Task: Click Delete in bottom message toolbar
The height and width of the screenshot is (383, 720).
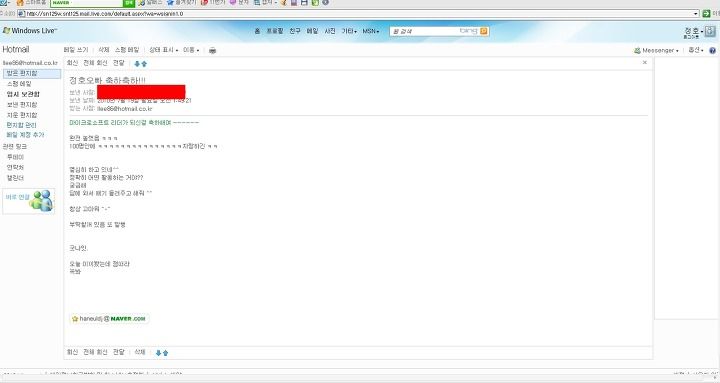Action: pos(140,352)
